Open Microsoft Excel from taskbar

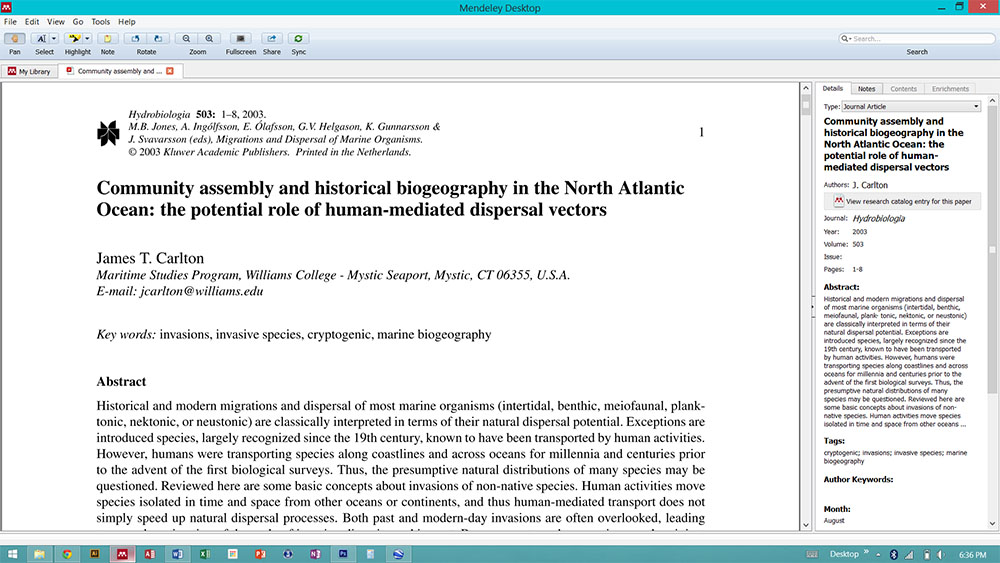(205, 554)
